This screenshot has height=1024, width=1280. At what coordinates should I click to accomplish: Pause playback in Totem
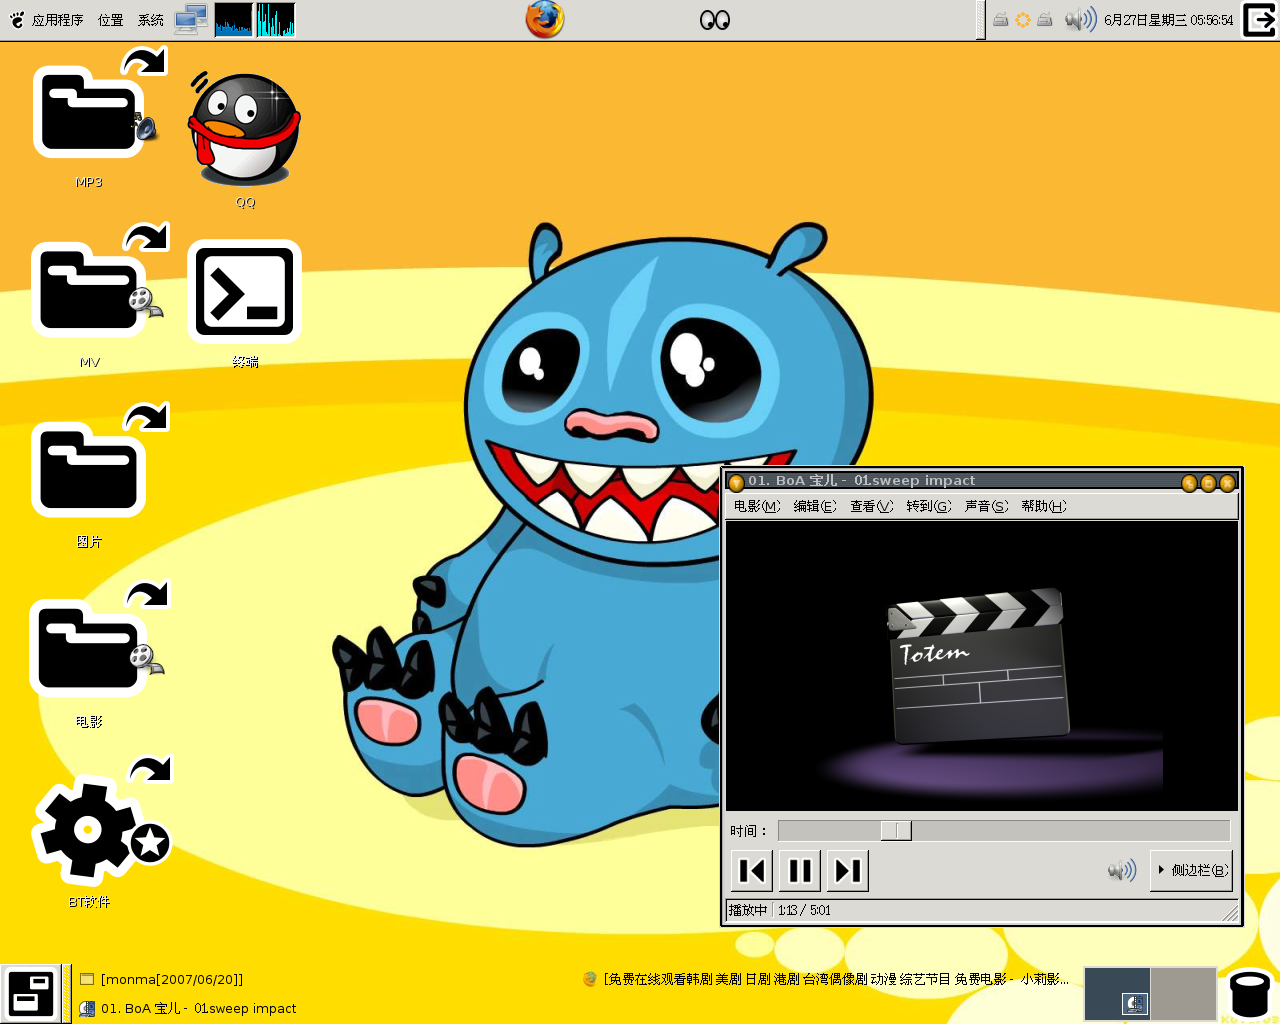point(800,870)
